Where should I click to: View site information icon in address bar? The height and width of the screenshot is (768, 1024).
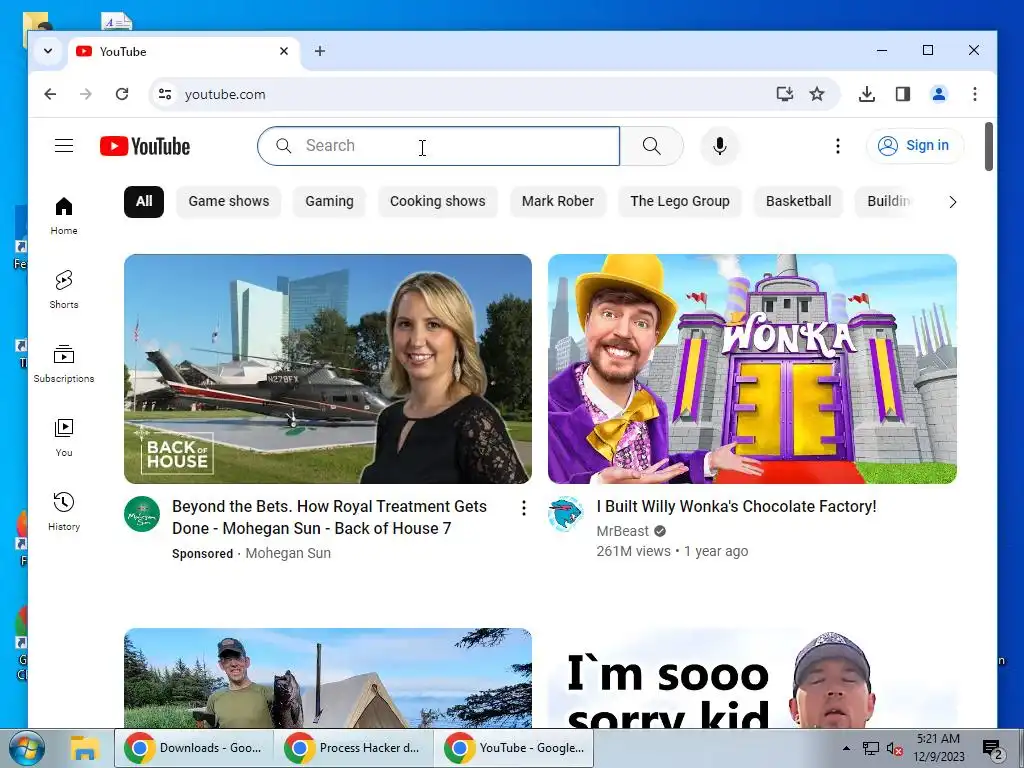[165, 94]
